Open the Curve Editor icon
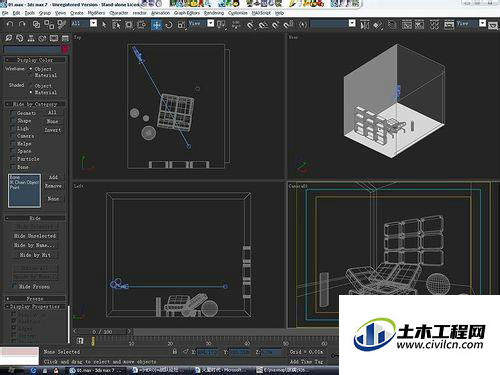This screenshot has width=500, height=375. click(x=407, y=25)
